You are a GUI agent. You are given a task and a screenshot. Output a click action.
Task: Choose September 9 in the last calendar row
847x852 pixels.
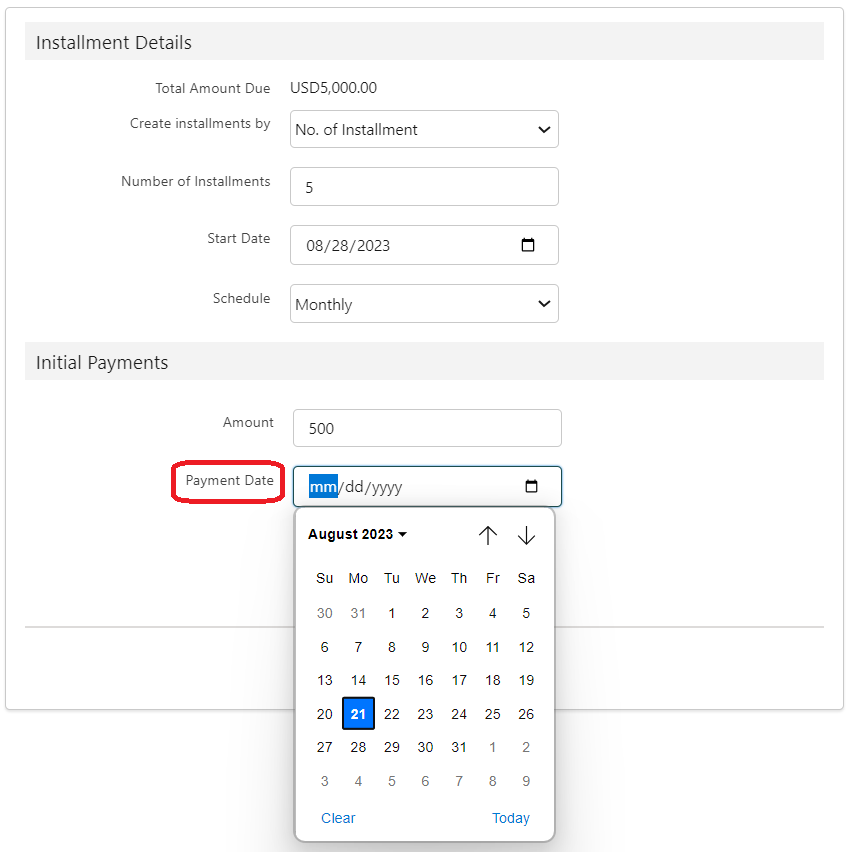coord(526,781)
